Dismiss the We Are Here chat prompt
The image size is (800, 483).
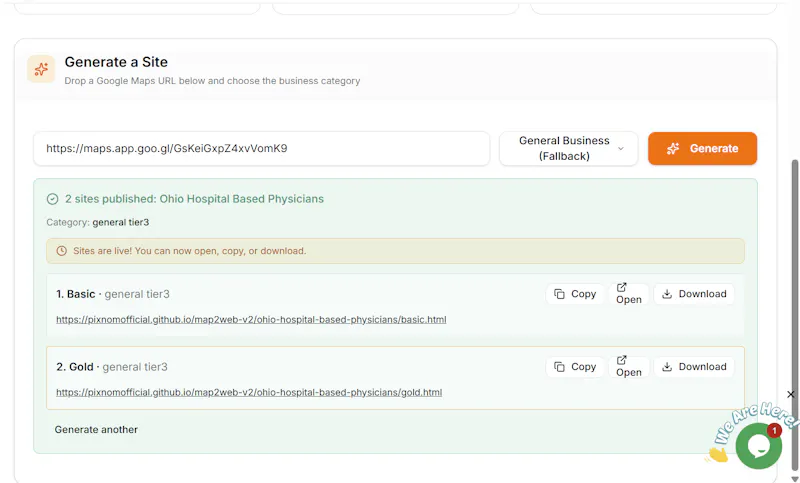790,394
